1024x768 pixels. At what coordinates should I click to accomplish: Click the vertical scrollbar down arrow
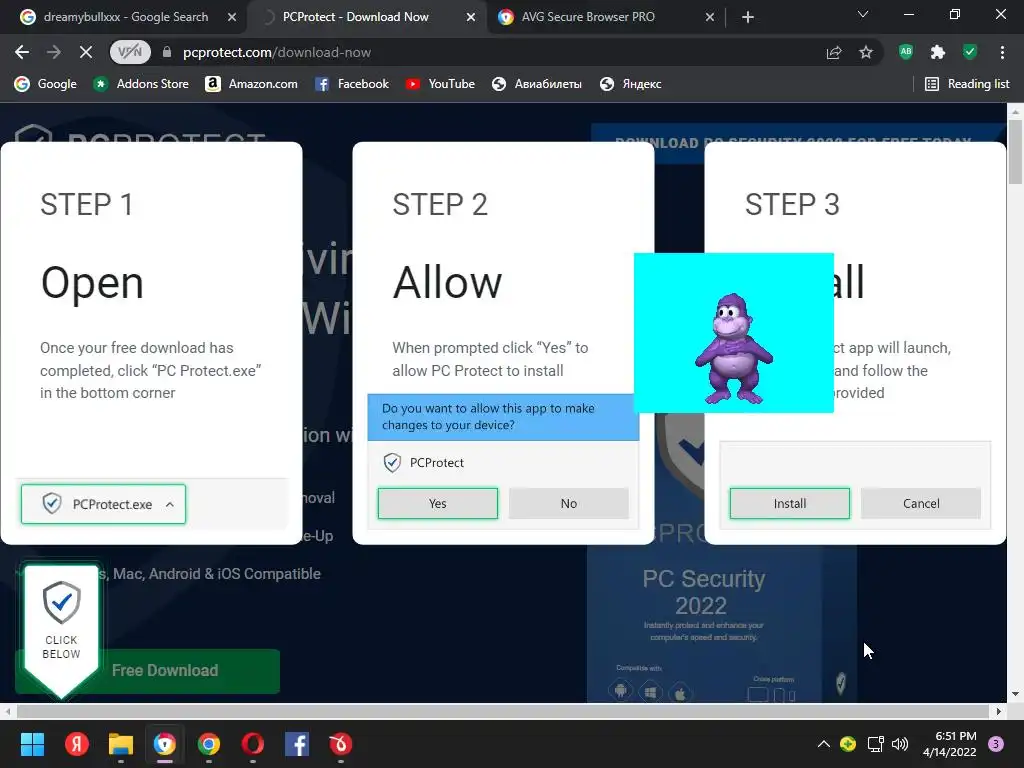pos(1016,695)
